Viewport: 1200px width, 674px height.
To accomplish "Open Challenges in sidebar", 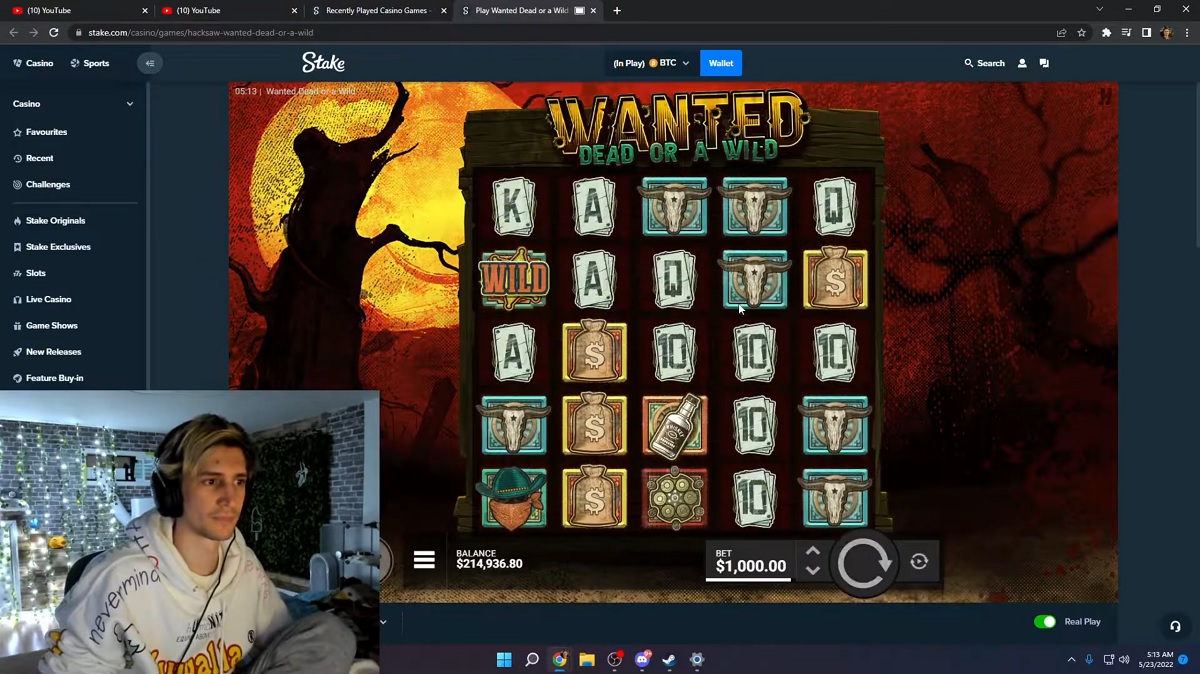I will coord(41,184).
